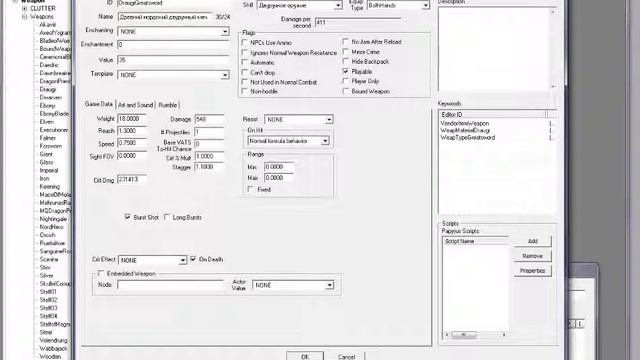
Task: Enable the Long Bursts checkbox
Action: click(x=167, y=217)
